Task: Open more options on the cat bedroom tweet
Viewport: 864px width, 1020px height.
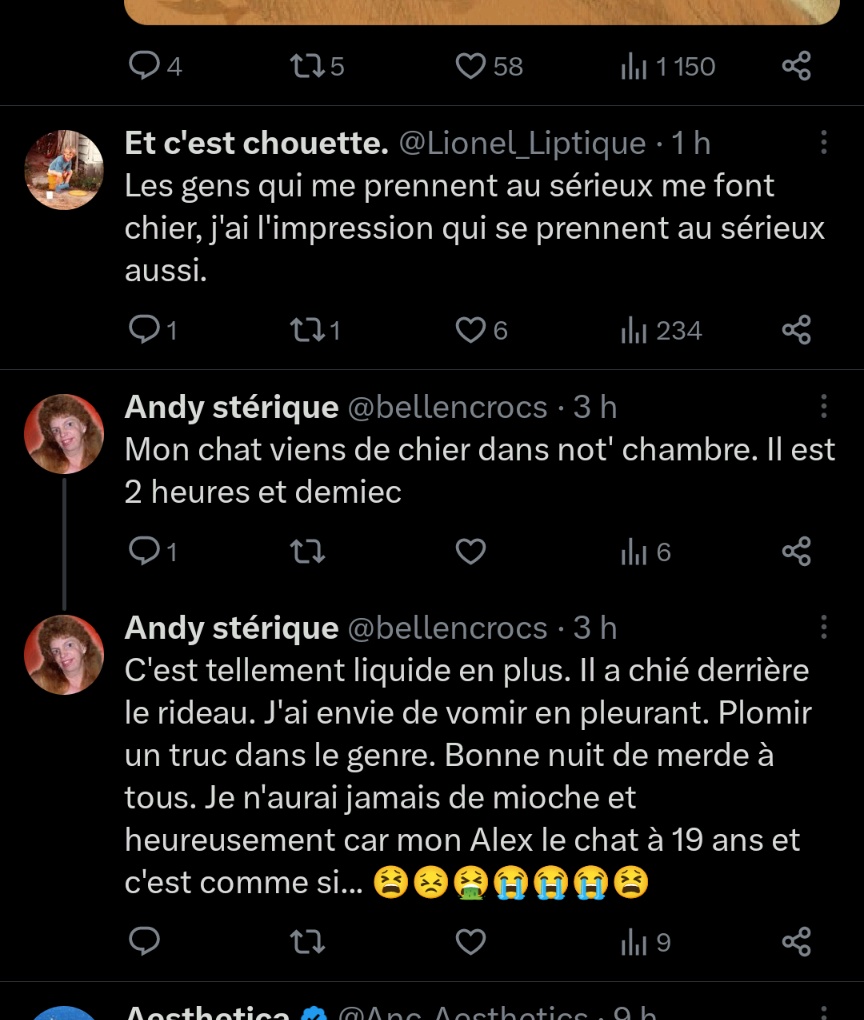Action: (x=824, y=406)
